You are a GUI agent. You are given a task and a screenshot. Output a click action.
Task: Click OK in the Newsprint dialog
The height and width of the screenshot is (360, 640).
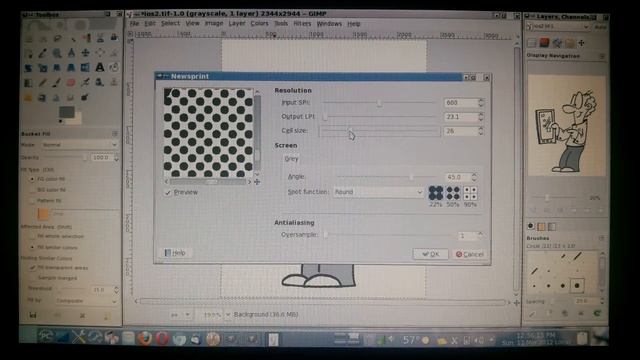(x=431, y=254)
